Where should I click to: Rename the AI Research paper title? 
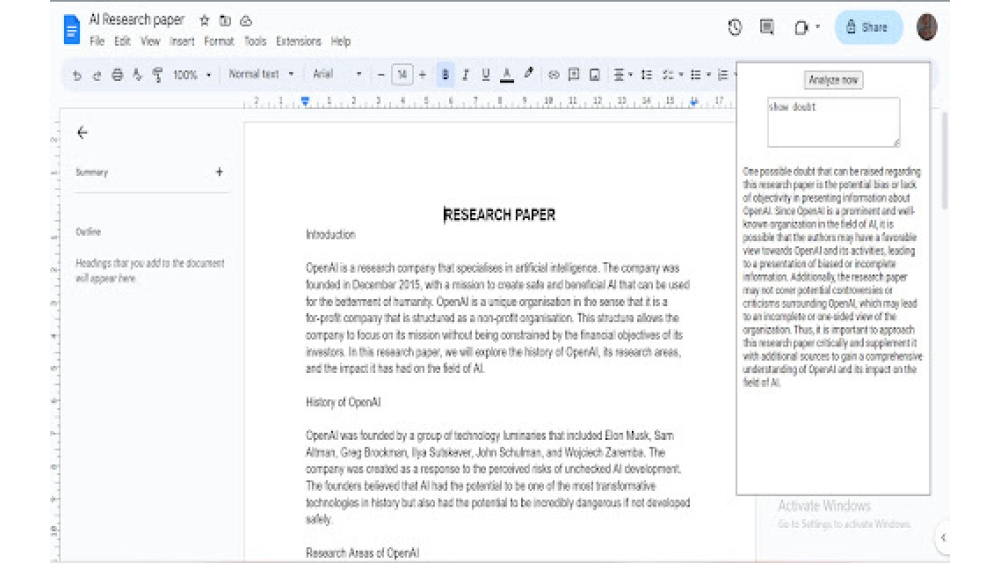click(136, 20)
